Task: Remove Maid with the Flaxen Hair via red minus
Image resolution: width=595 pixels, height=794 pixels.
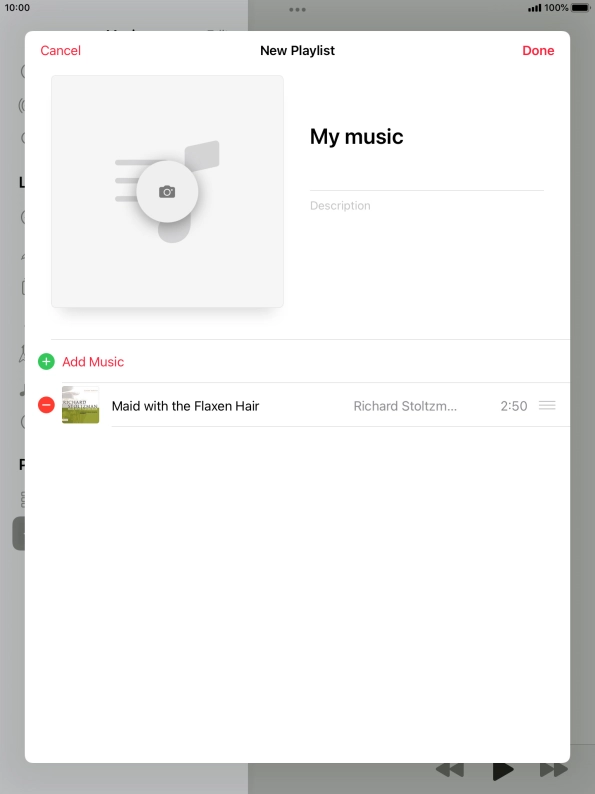Action: [x=46, y=405]
